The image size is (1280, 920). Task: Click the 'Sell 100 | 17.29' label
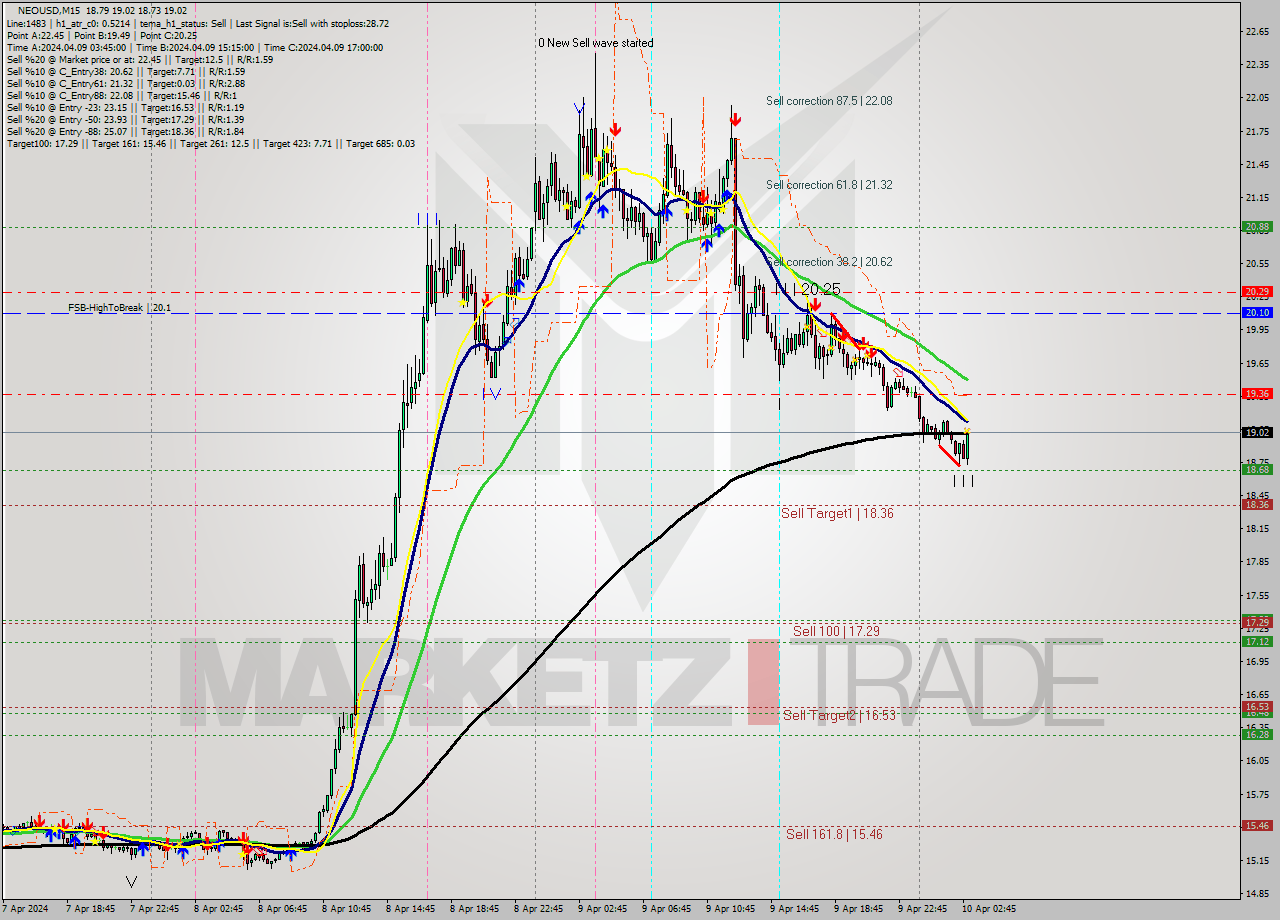[836, 631]
